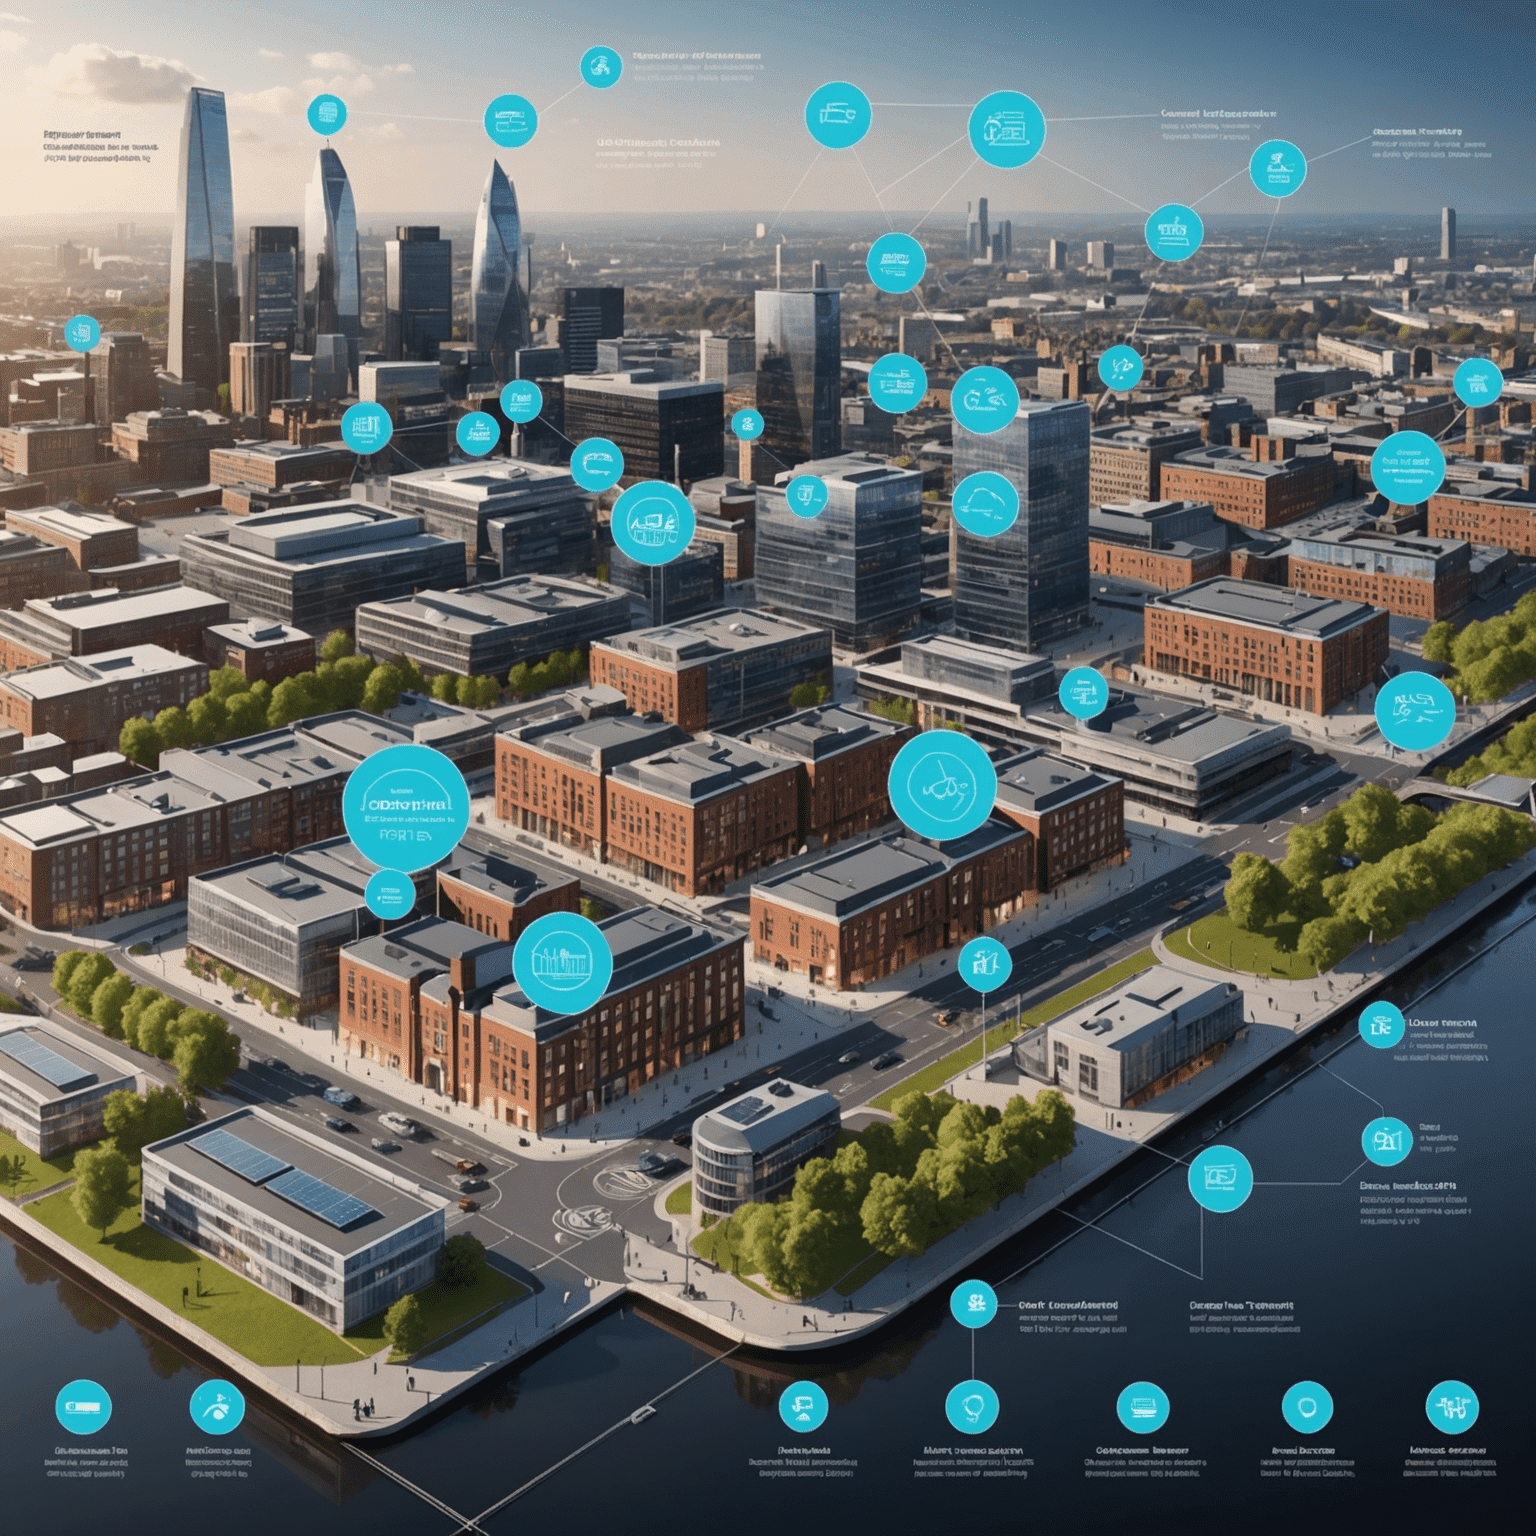The height and width of the screenshot is (1536, 1536).
Task: Click the tiny bubble above the short chimney tower
Action: click(x=747, y=423)
